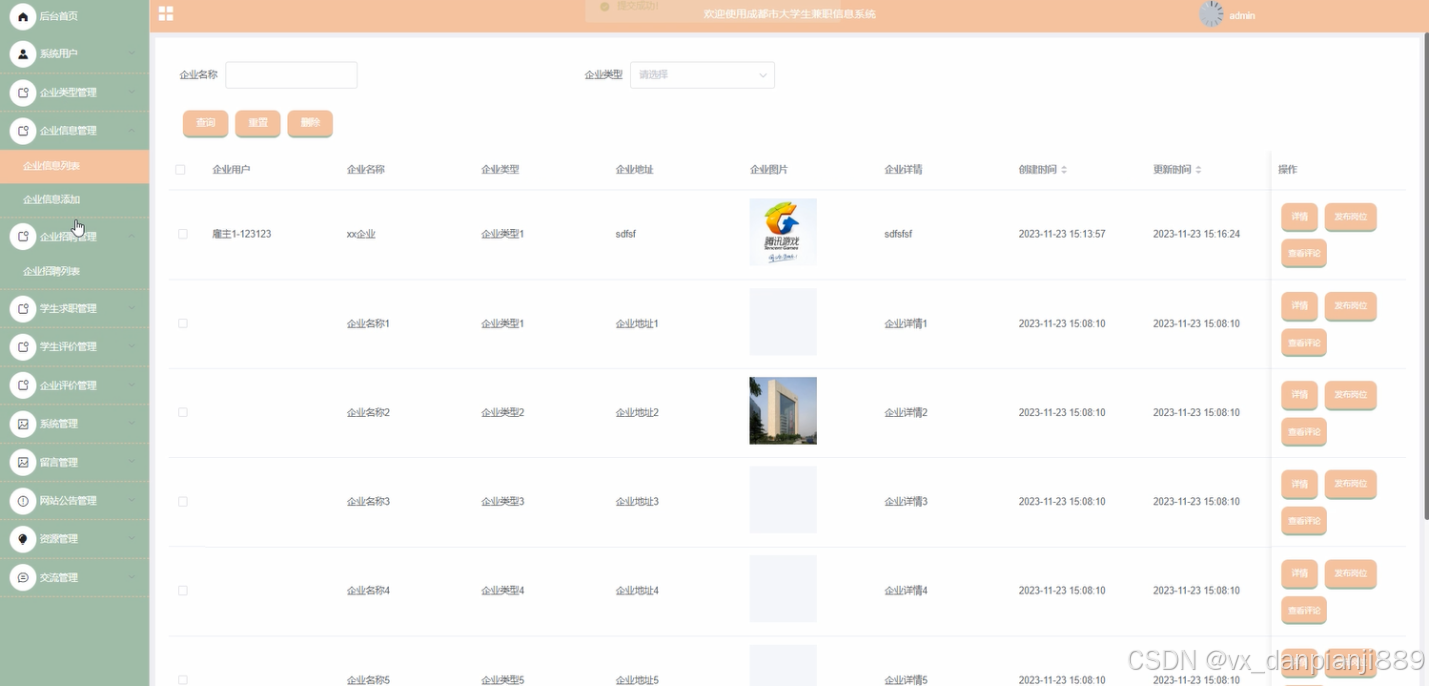Click the 重置 reset button
The image size is (1429, 686).
click(x=258, y=123)
